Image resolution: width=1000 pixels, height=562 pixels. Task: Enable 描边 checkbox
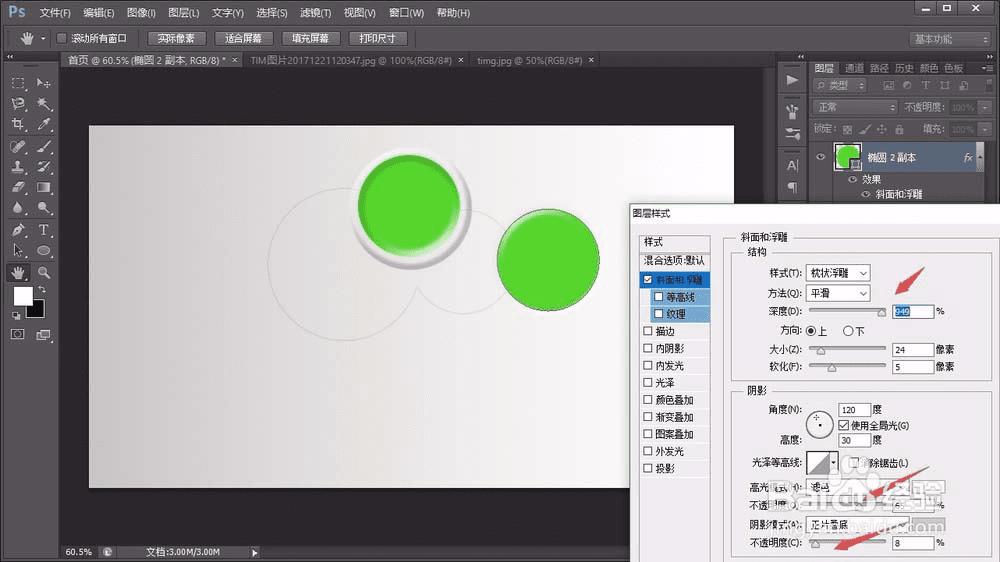(648, 331)
